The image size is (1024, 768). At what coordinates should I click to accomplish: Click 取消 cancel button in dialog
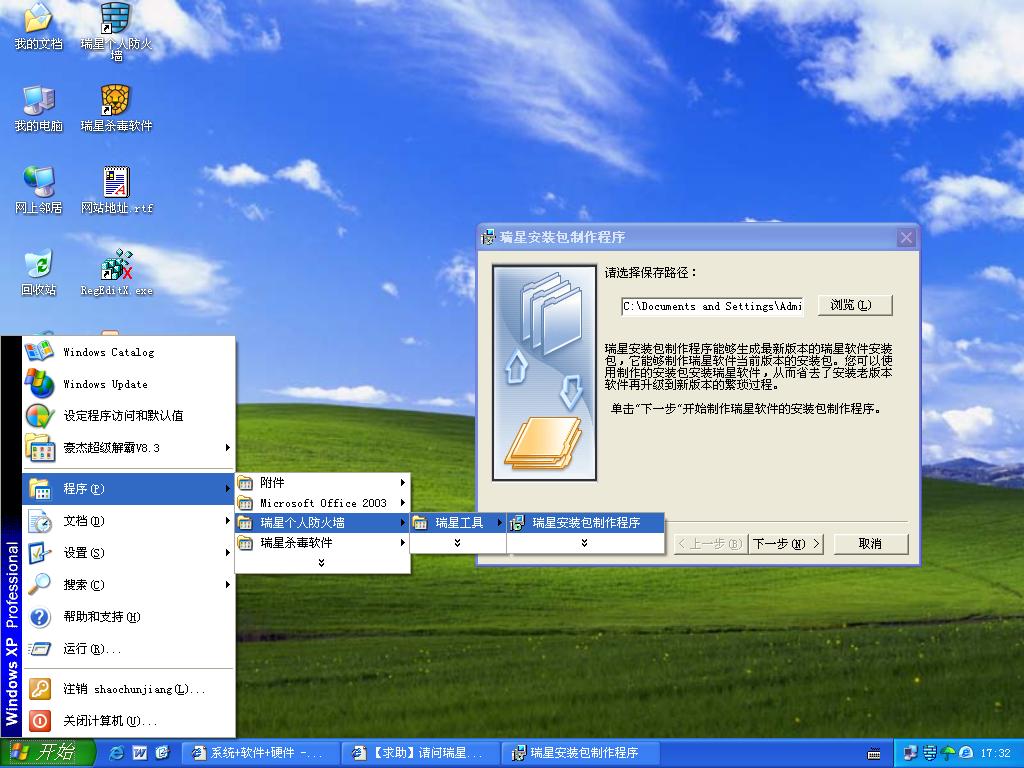[x=871, y=543]
